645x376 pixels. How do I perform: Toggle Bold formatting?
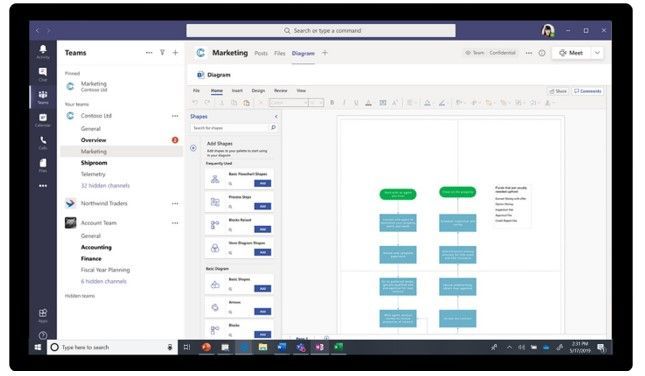click(x=332, y=102)
